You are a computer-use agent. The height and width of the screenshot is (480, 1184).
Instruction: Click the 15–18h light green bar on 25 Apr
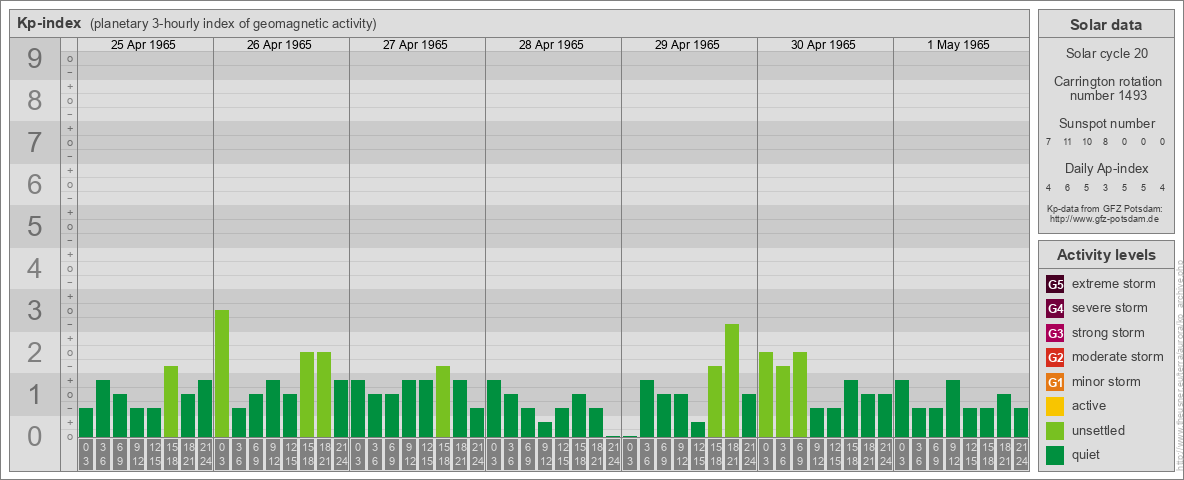(x=171, y=402)
